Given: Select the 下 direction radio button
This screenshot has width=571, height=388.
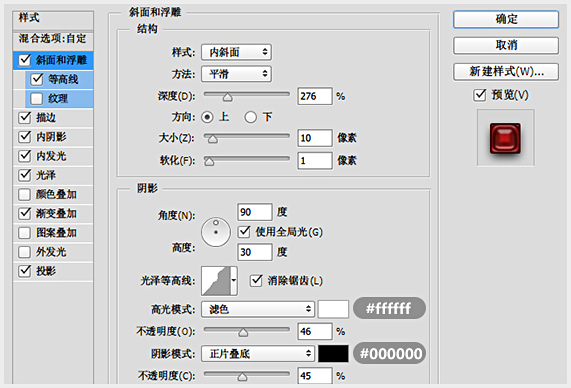Looking at the screenshot, I should pos(250,117).
